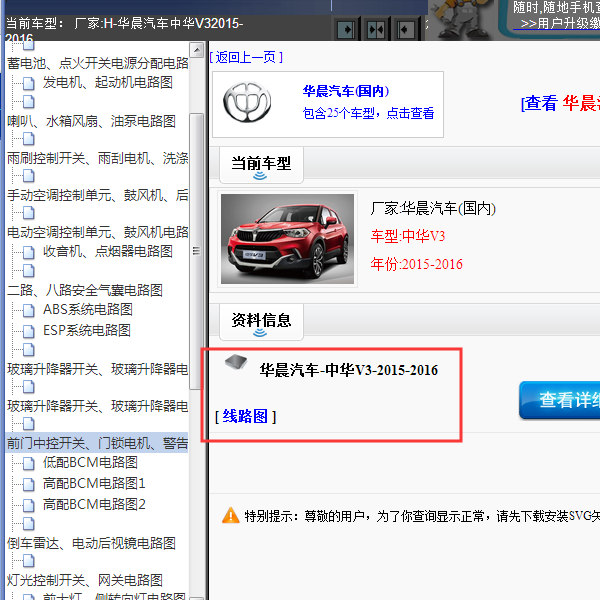Click the left-arrow panel toolbar icon
Viewport: 600px width, 600px height.
(406, 29)
